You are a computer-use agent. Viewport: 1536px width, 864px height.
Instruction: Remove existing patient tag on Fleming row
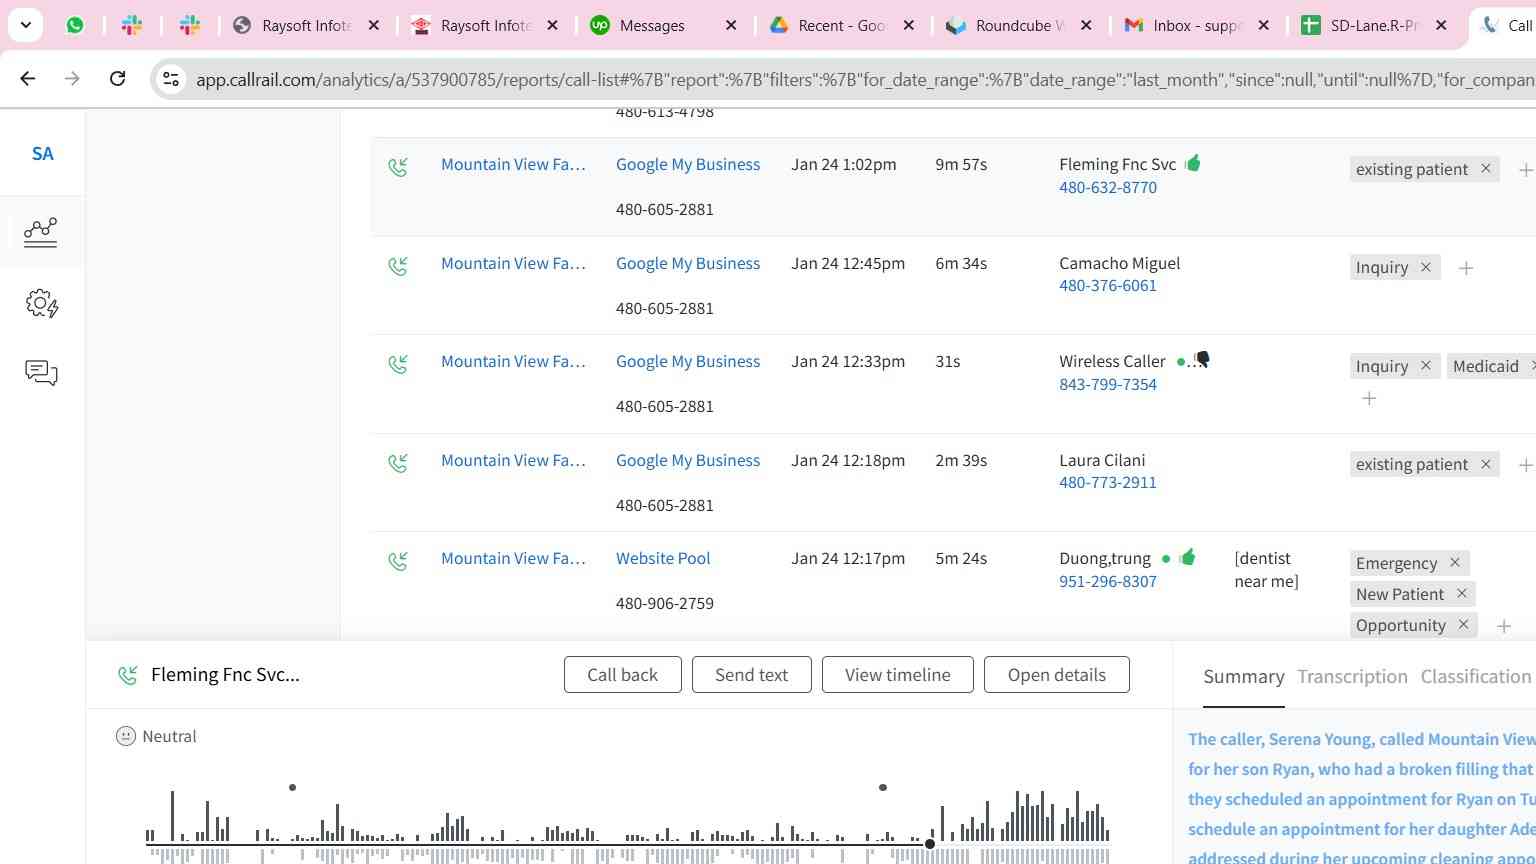[1485, 169]
